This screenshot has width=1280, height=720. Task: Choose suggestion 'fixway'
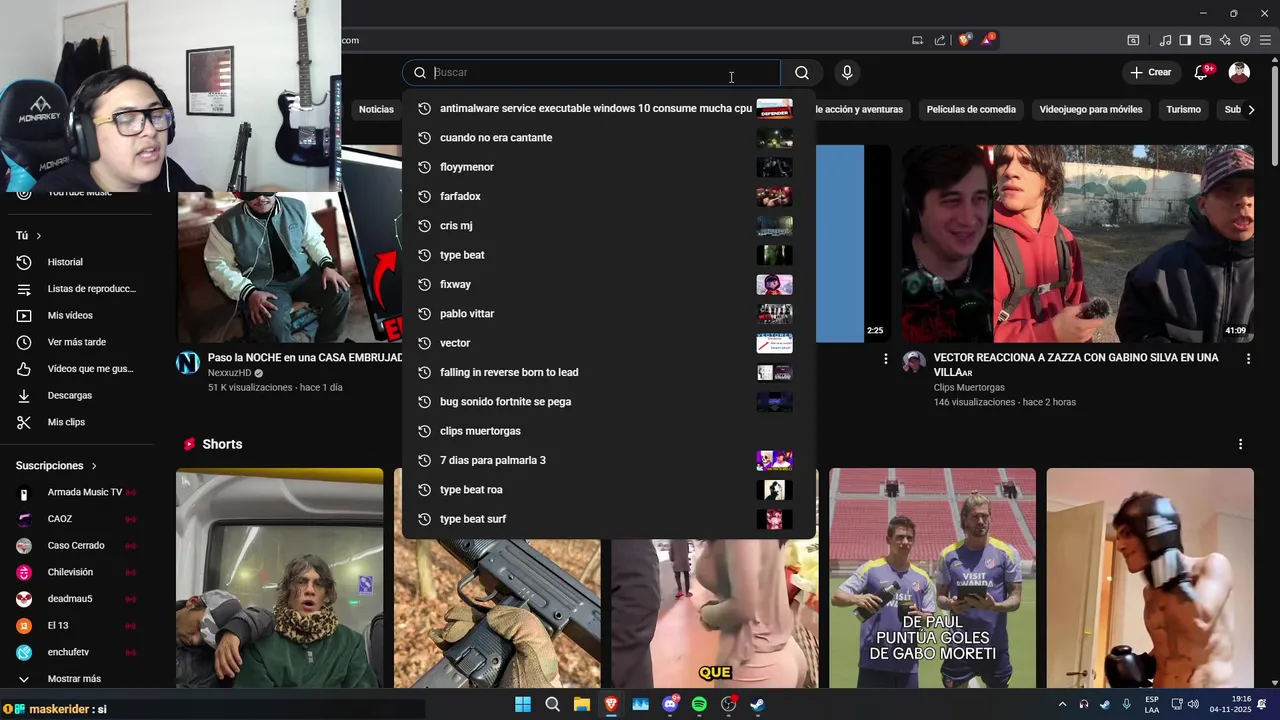click(608, 284)
